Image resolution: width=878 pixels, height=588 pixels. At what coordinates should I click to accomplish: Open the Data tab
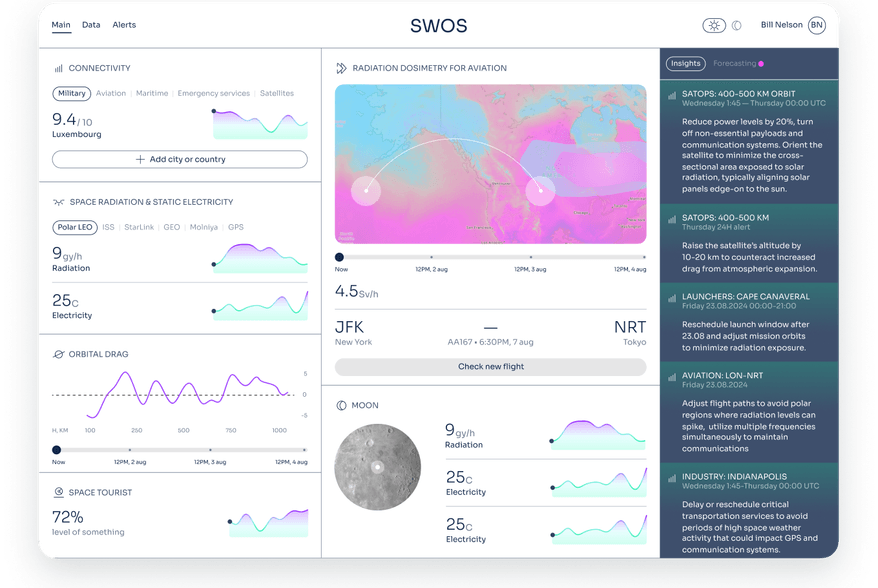pyautogui.click(x=91, y=24)
